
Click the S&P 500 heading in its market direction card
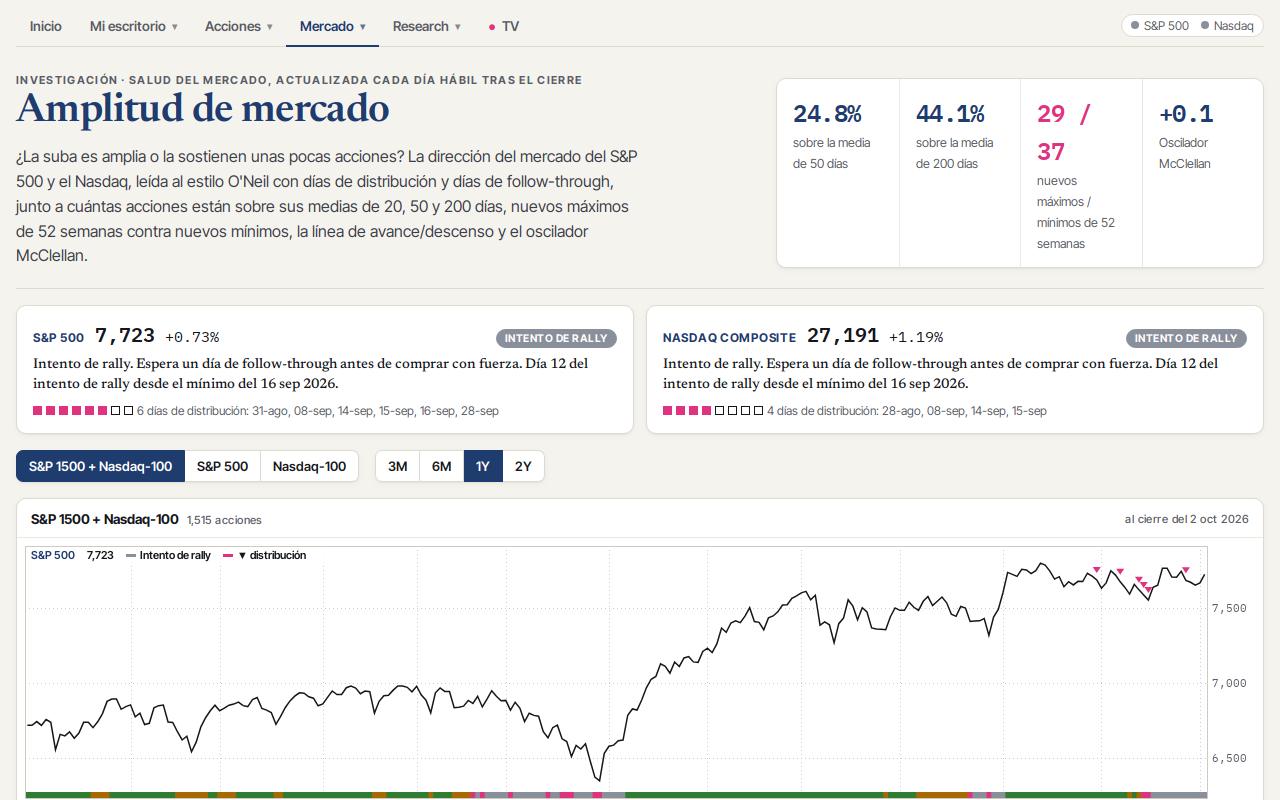pyautogui.click(x=58, y=338)
